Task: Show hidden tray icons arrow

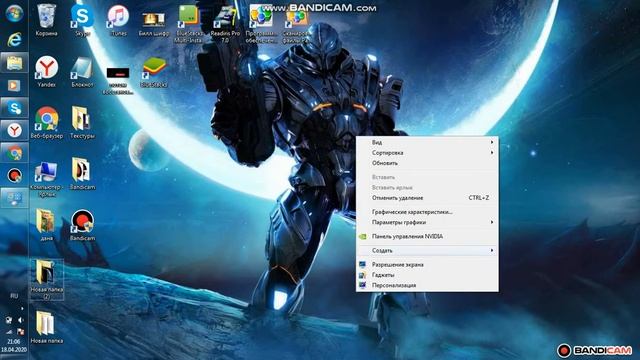Action: pos(22,309)
